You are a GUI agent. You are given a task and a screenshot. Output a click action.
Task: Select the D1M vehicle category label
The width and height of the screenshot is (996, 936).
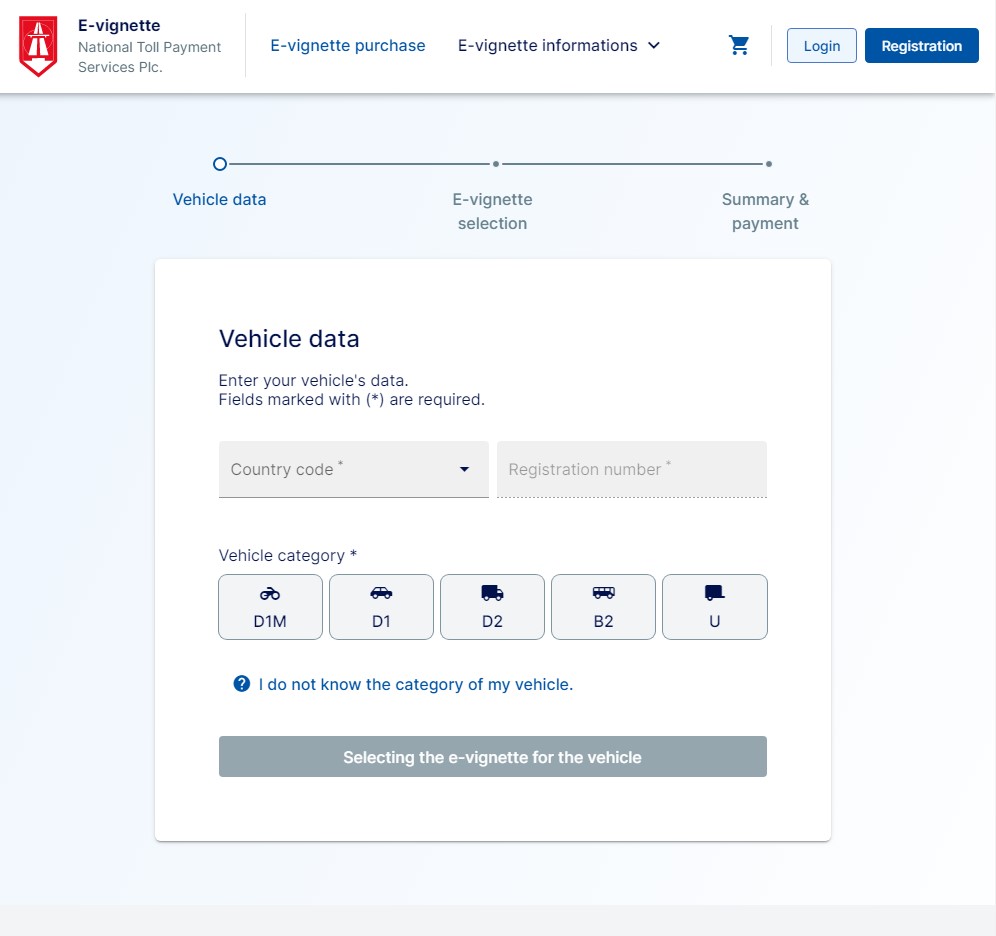[x=270, y=621]
